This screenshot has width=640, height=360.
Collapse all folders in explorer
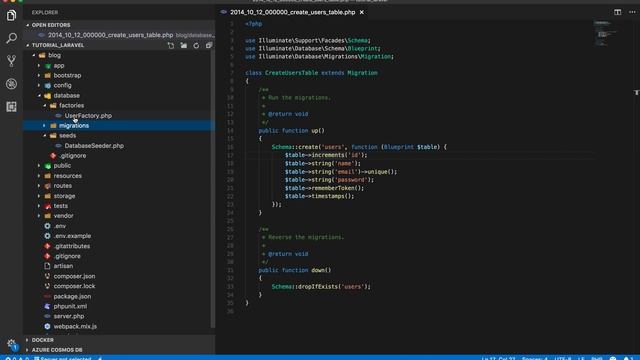(x=209, y=45)
